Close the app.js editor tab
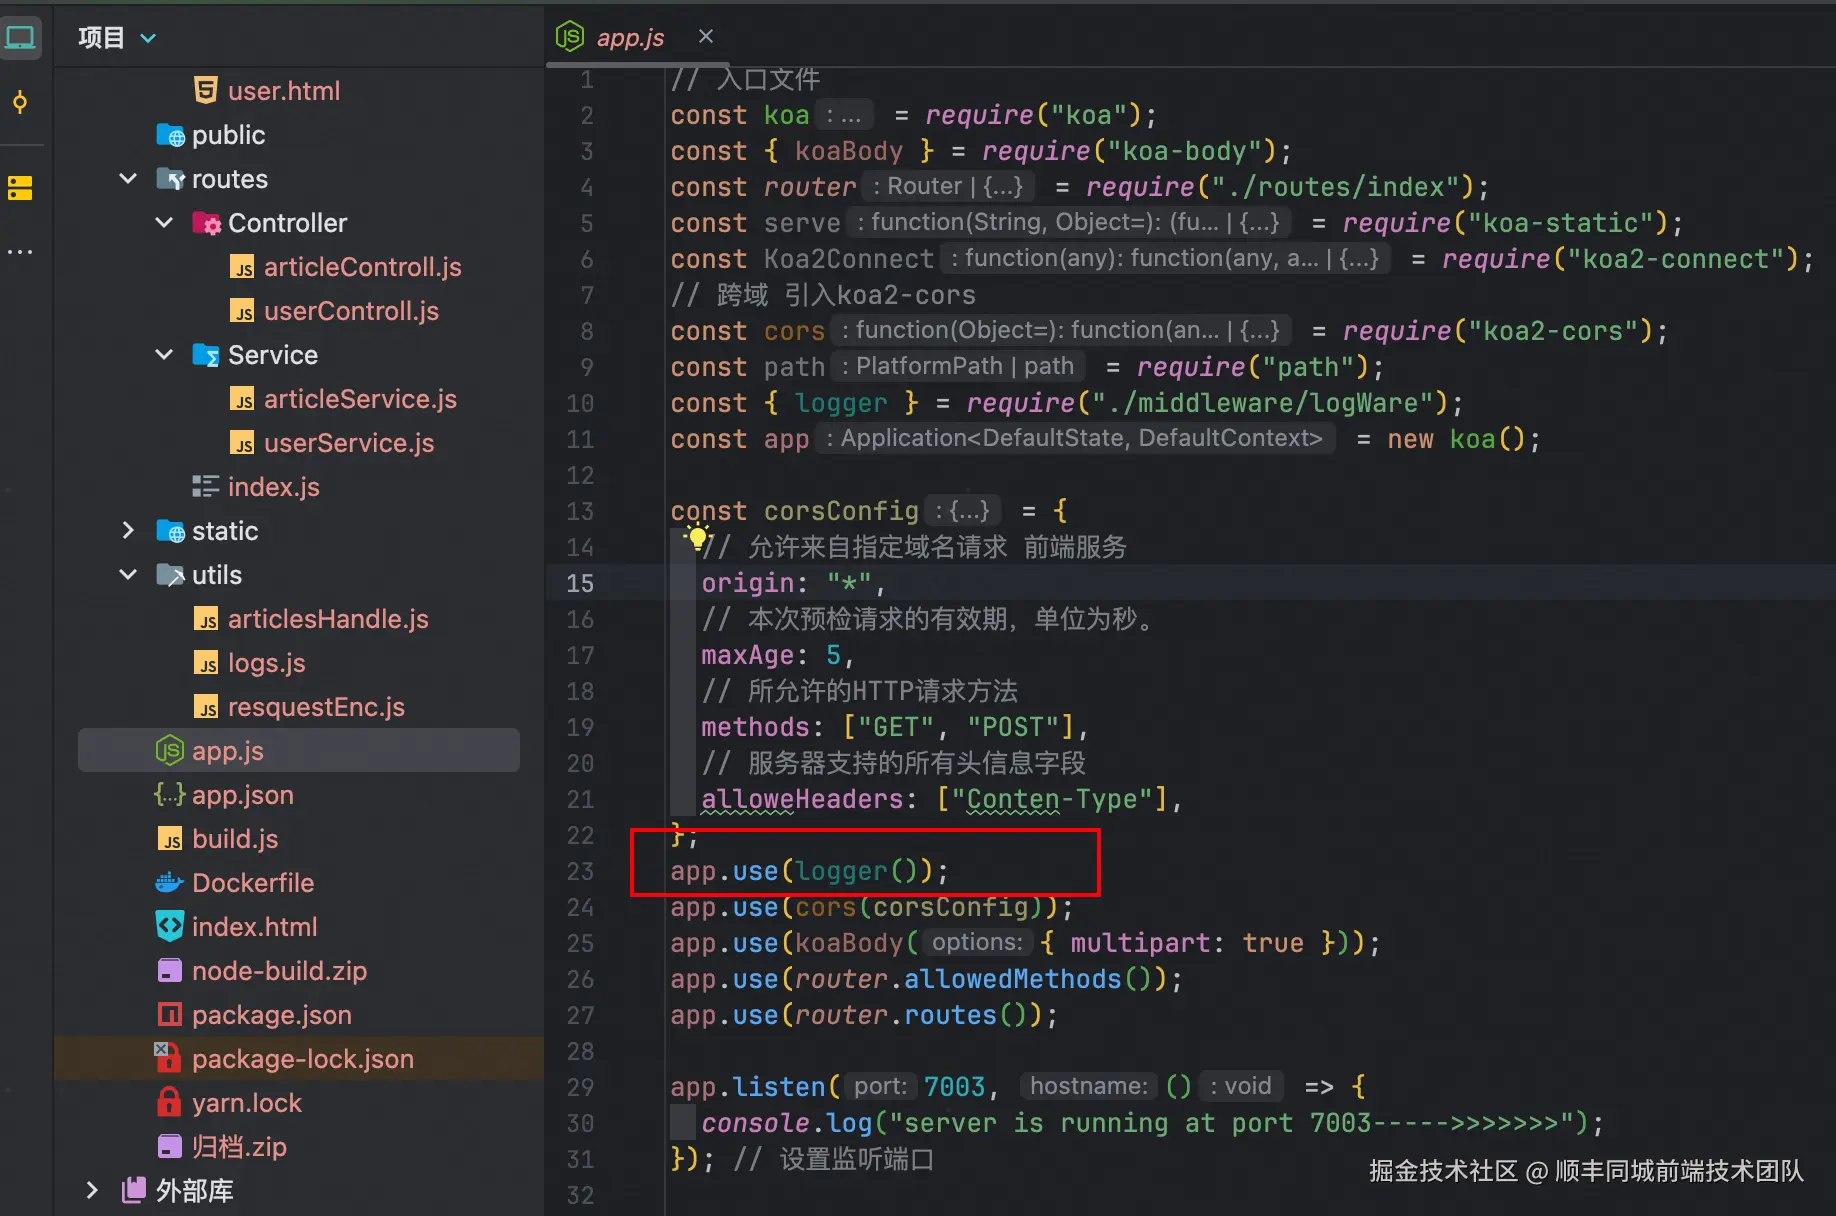 706,37
